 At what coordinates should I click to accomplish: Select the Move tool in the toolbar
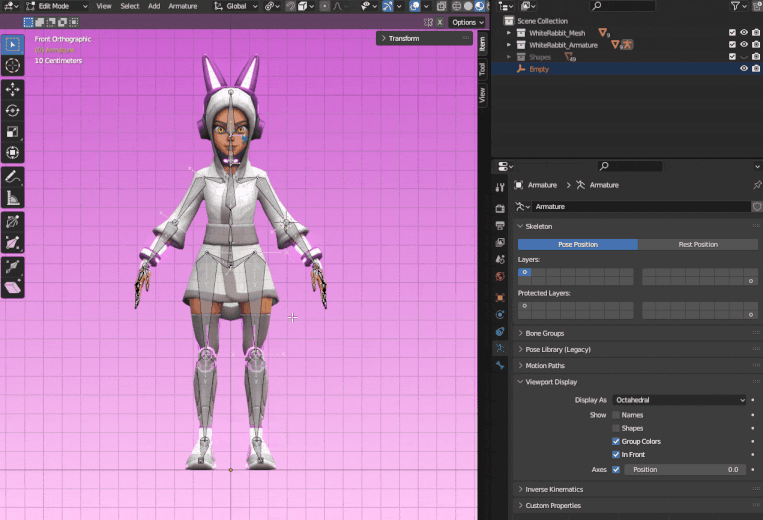pos(12,89)
